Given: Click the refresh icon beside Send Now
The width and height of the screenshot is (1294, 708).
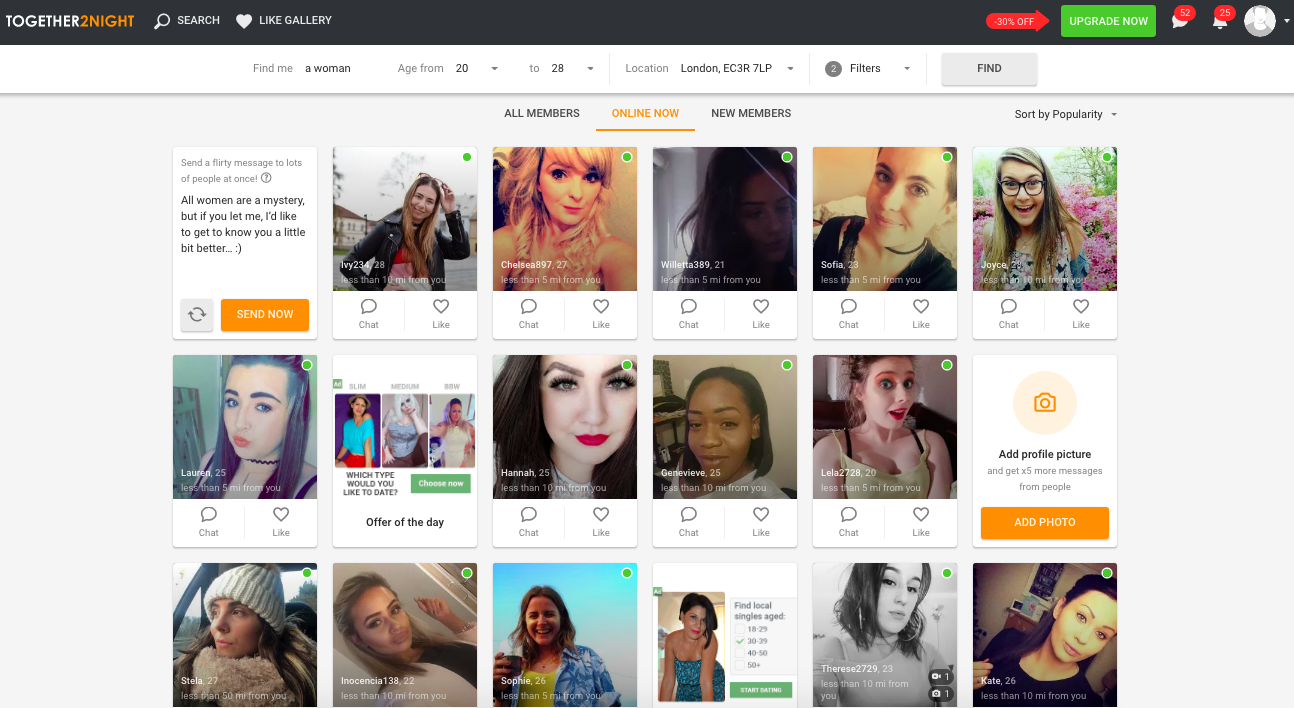Looking at the screenshot, I should click(197, 314).
